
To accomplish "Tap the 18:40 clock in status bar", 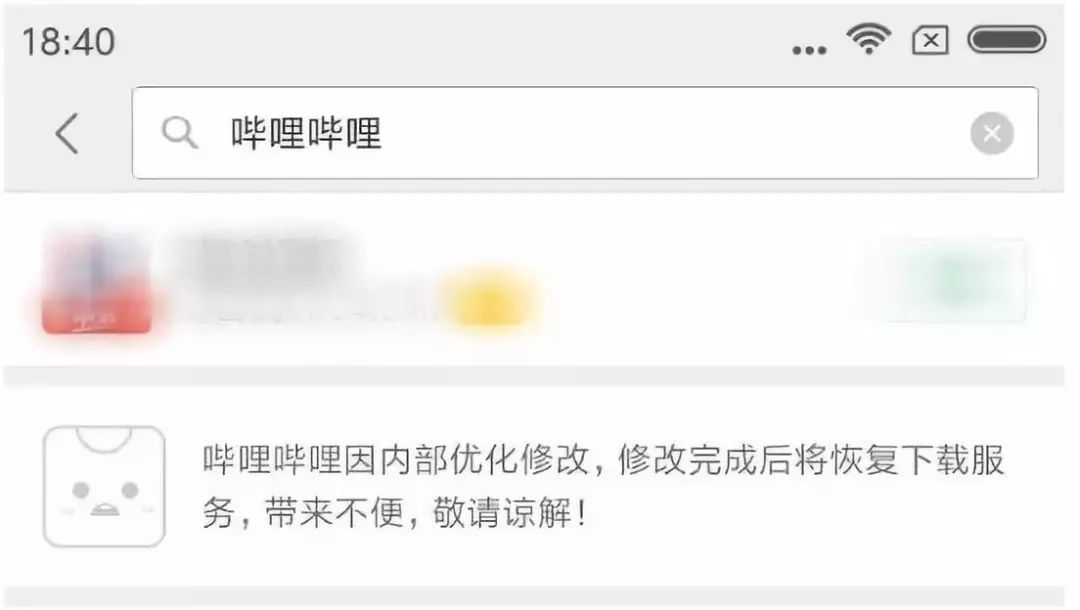I will pyautogui.click(x=68, y=42).
